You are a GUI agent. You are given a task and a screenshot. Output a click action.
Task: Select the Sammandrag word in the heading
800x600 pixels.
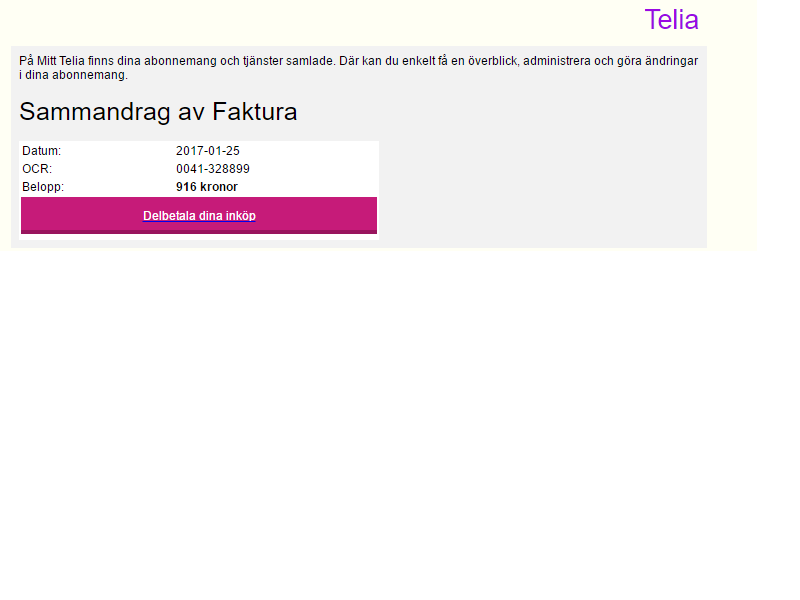(94, 112)
